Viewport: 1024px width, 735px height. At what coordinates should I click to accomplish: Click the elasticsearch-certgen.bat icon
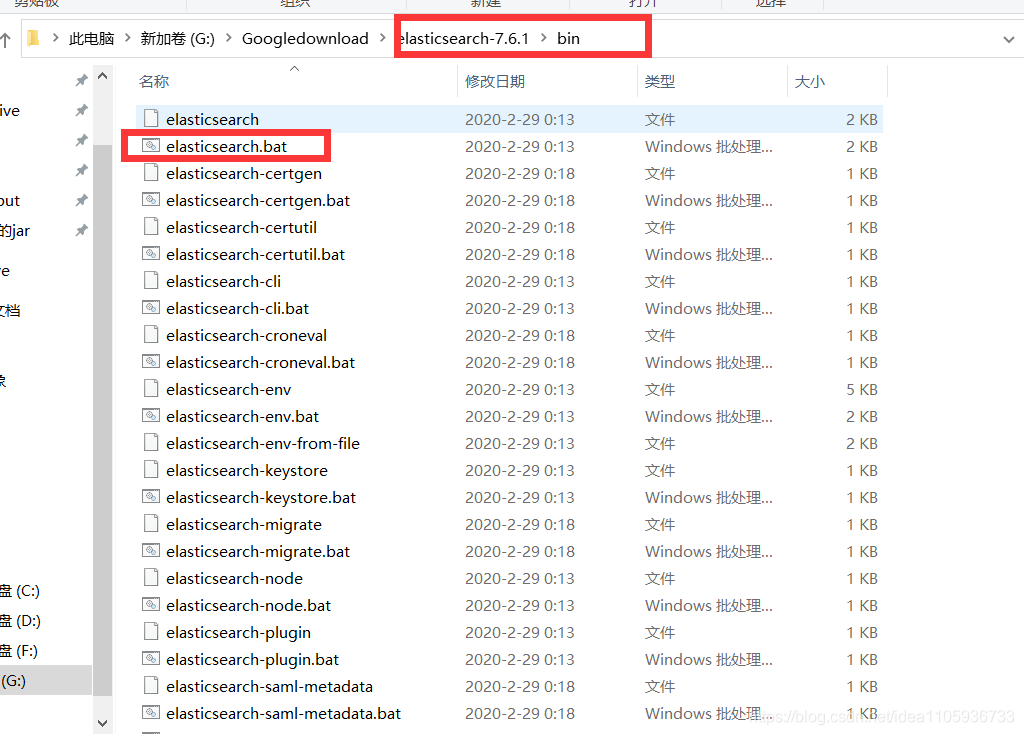(151, 199)
